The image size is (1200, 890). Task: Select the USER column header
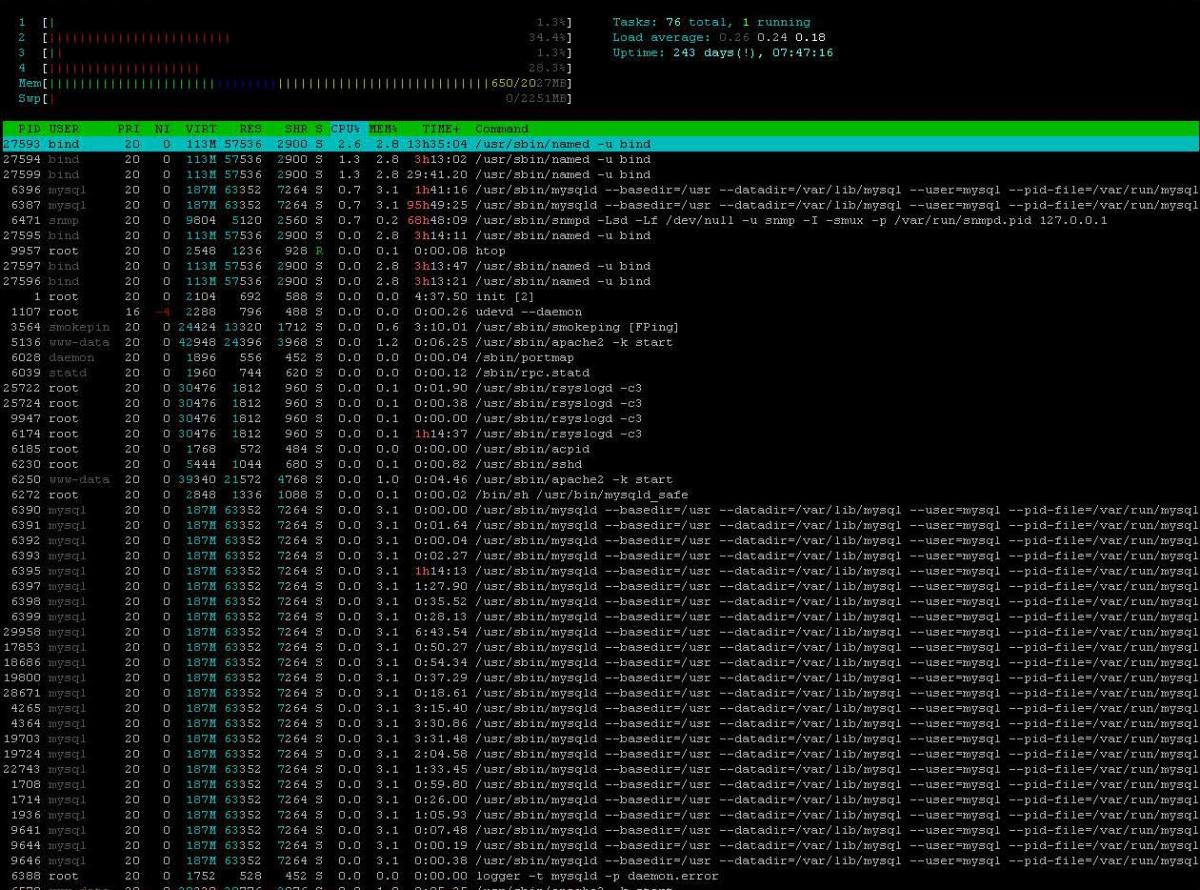(64, 129)
